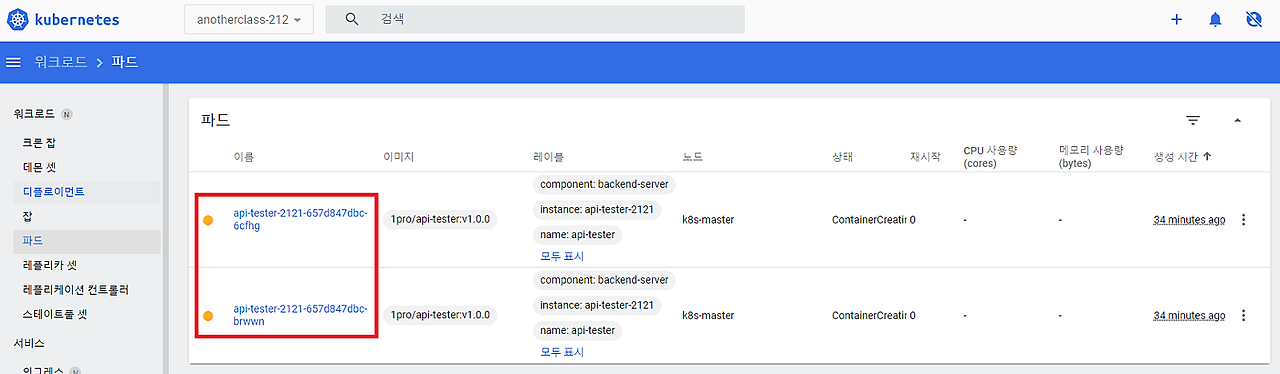This screenshot has width=1280, height=374.
Task: Click 모두 표시 in 6cfhg pod row
Action: [562, 256]
